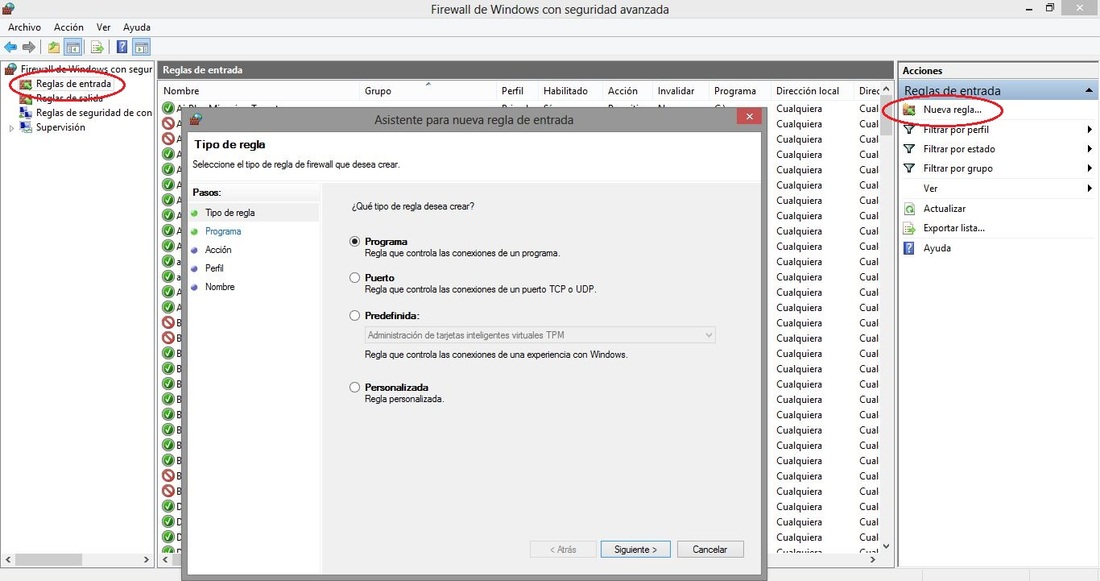Viewport: 1100px width, 581px height.
Task: Click Actualizar refresh action in Acciones pane
Action: (944, 208)
